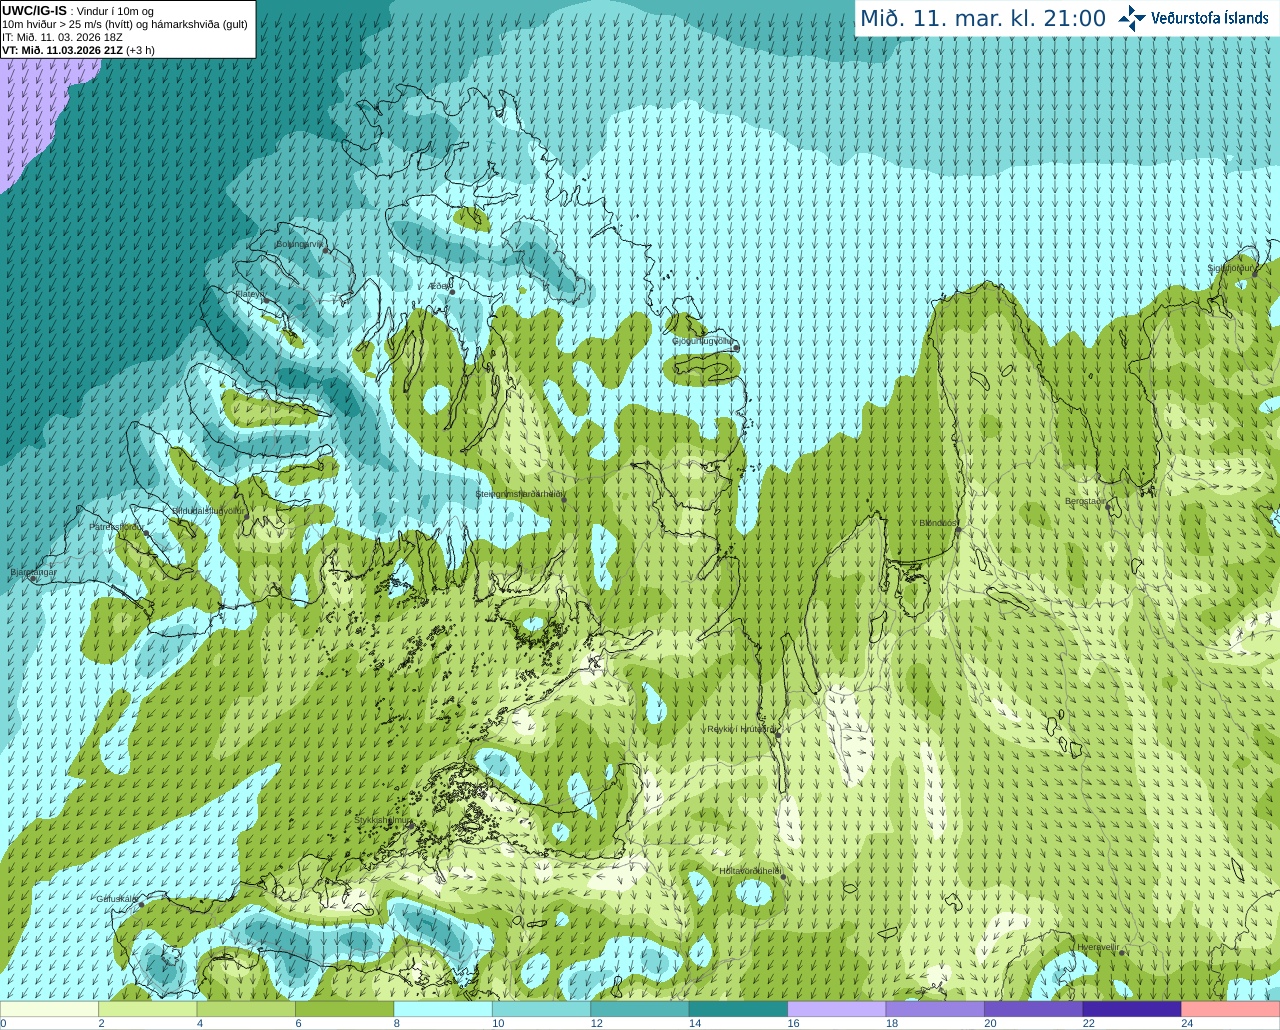The width and height of the screenshot is (1280, 1030).
Task: Click the Stykkishólmur station label
Action: pyautogui.click(x=383, y=820)
